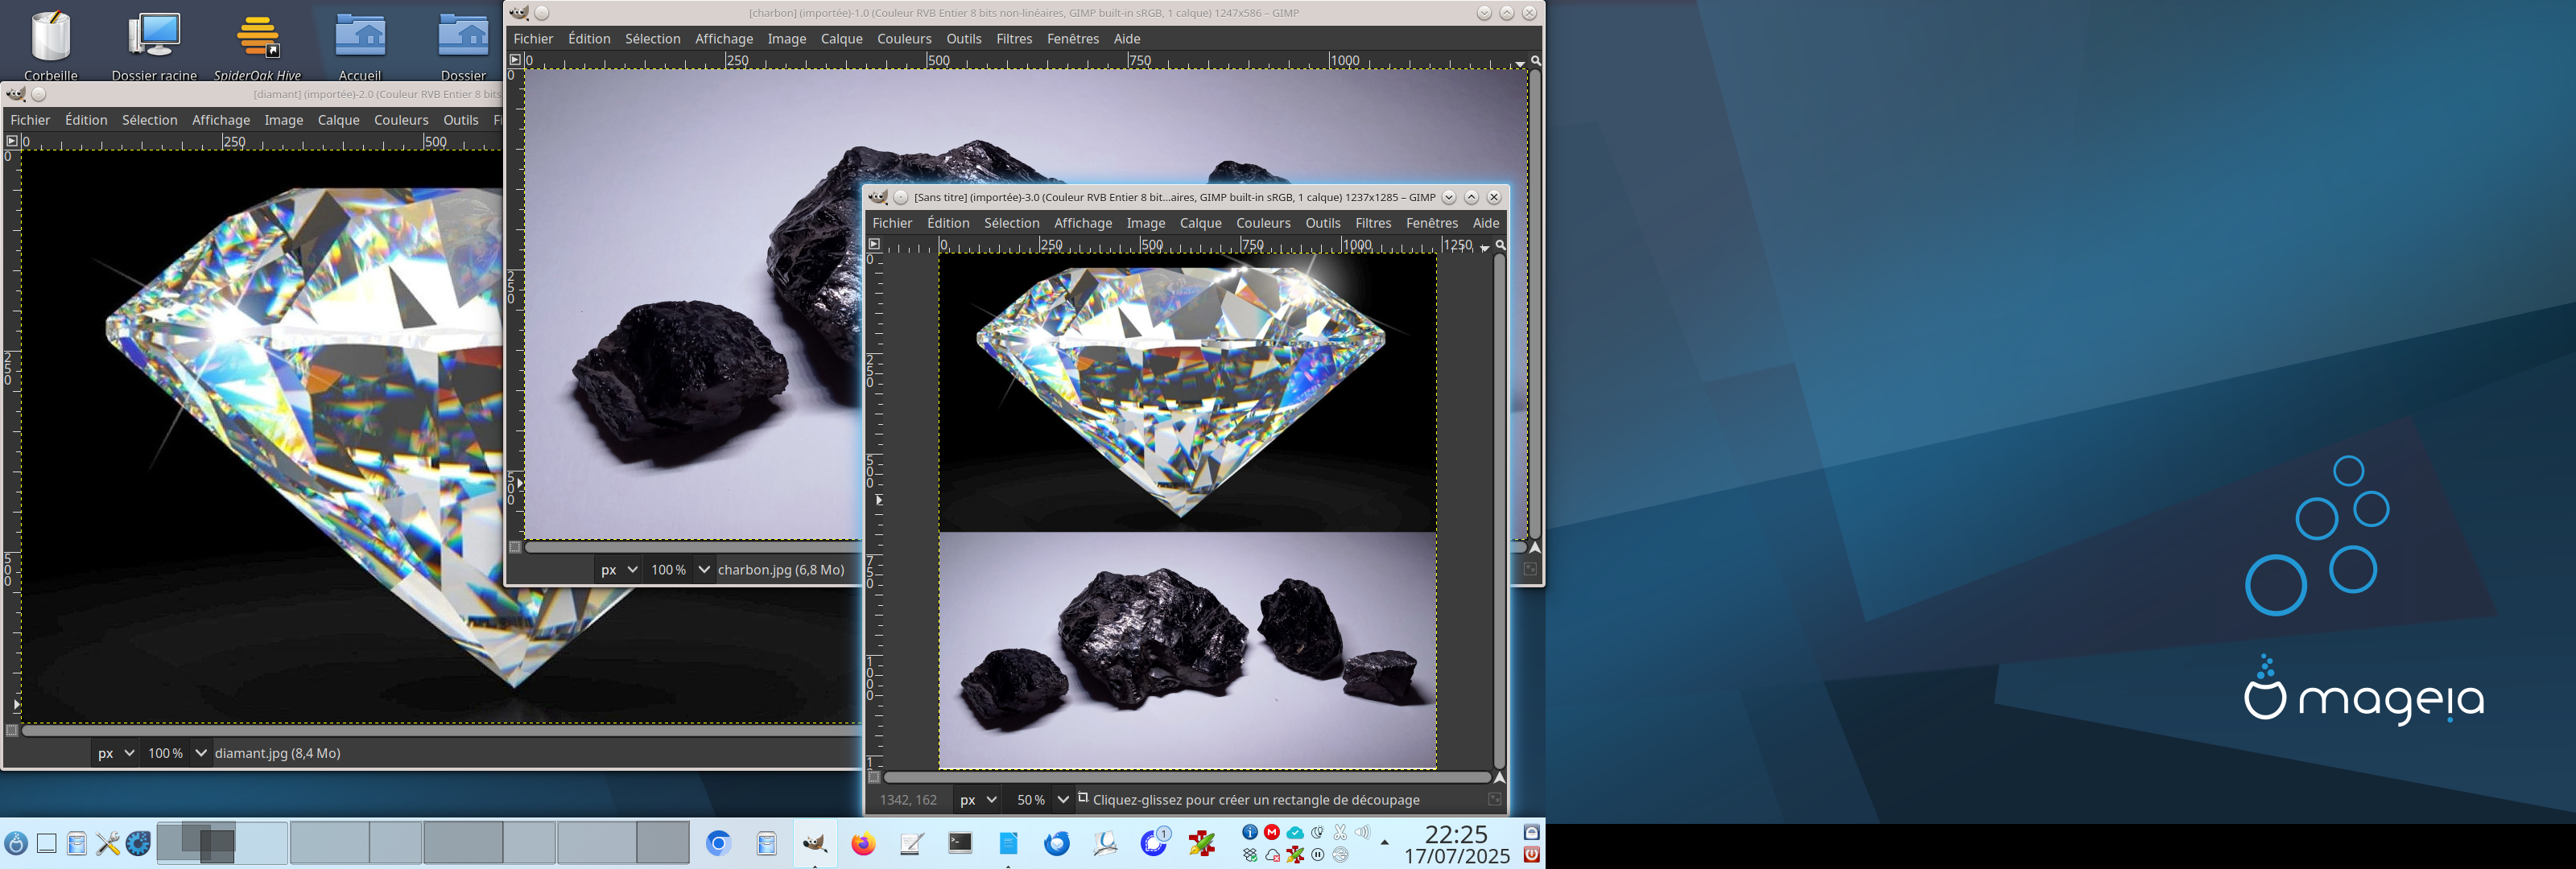Toggle on-all-desktops pin of charbon window
The image size is (2576, 869).
tap(542, 13)
